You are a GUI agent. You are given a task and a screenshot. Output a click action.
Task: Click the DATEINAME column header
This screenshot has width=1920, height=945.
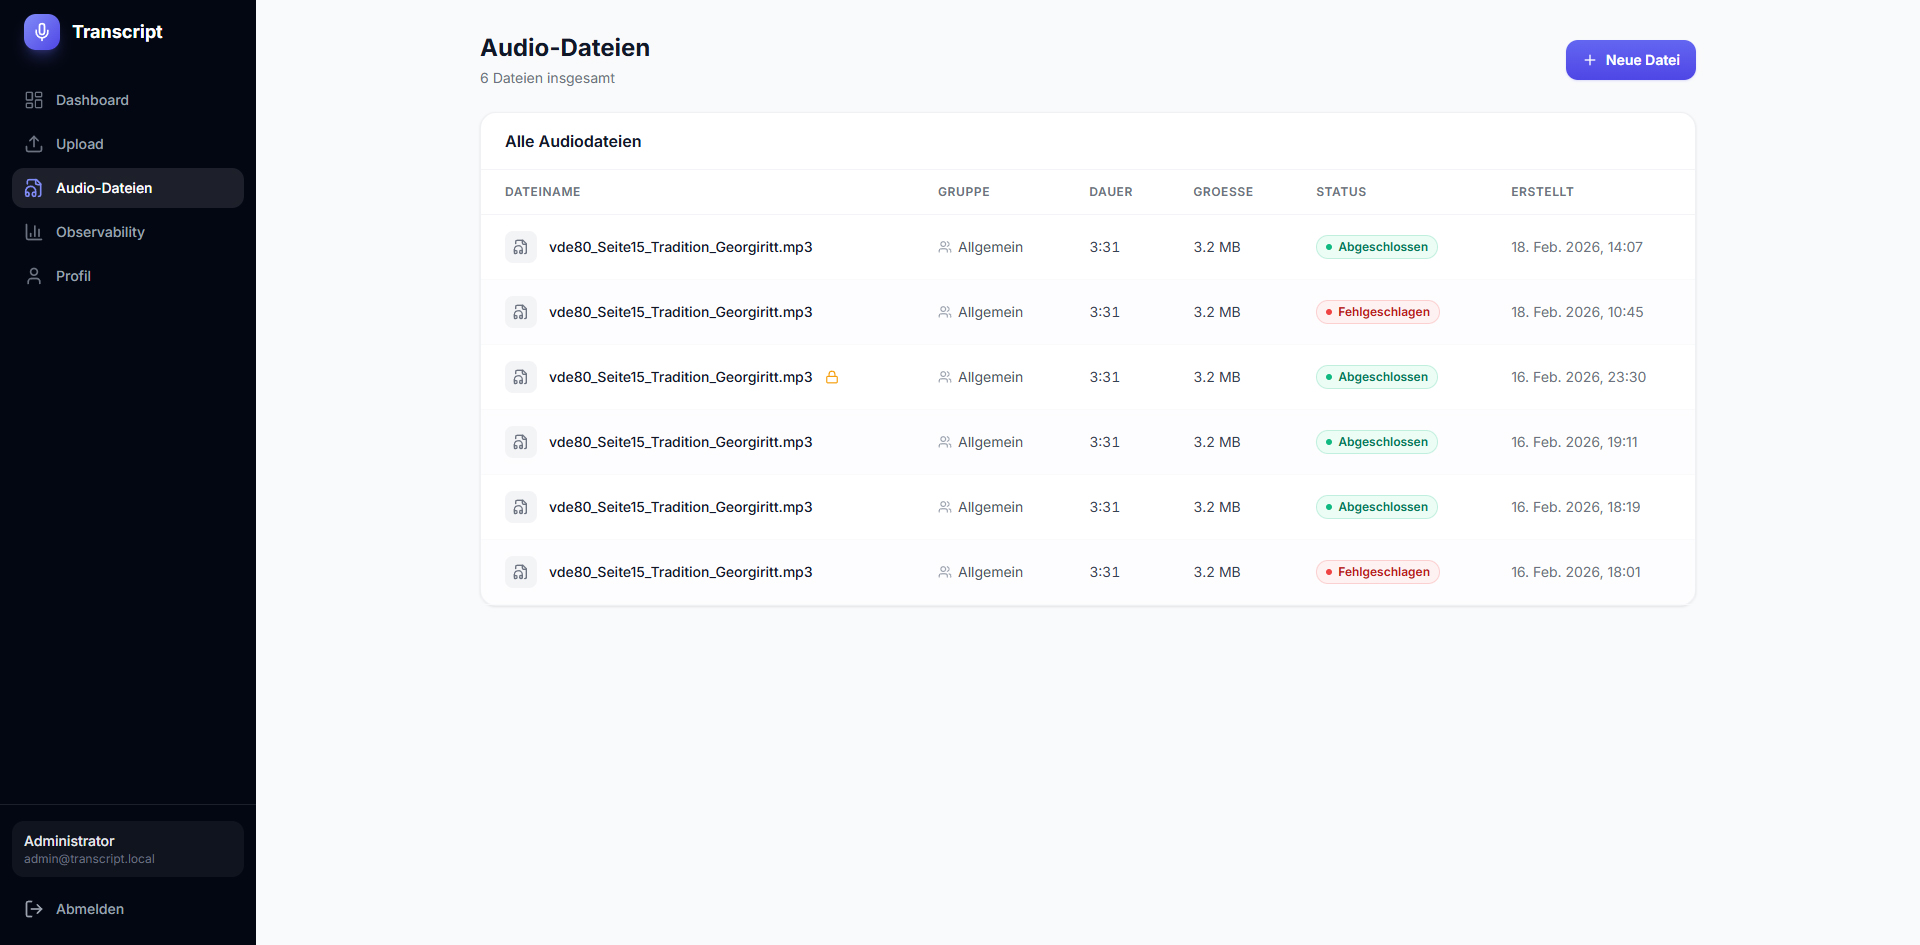[542, 192]
